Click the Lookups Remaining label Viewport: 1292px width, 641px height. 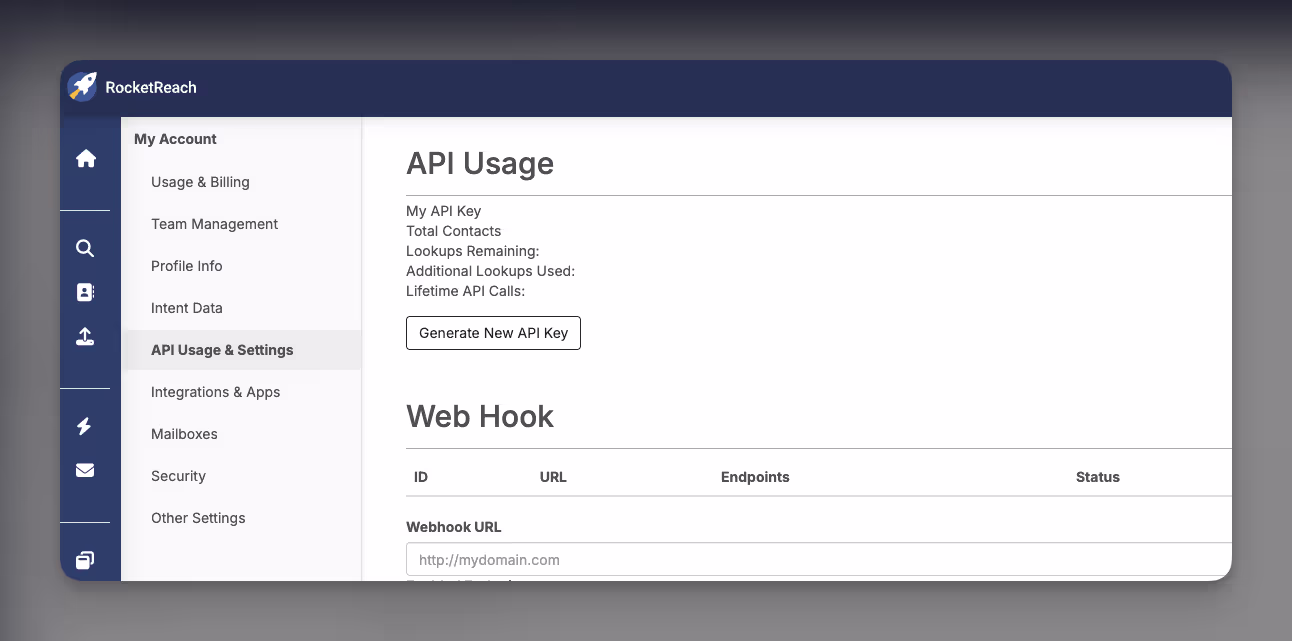[x=472, y=251]
